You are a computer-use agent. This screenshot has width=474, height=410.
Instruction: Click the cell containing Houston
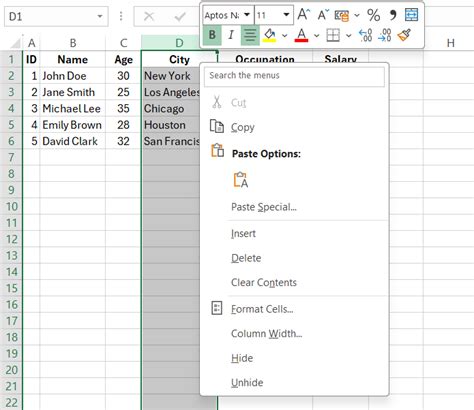[171, 125]
